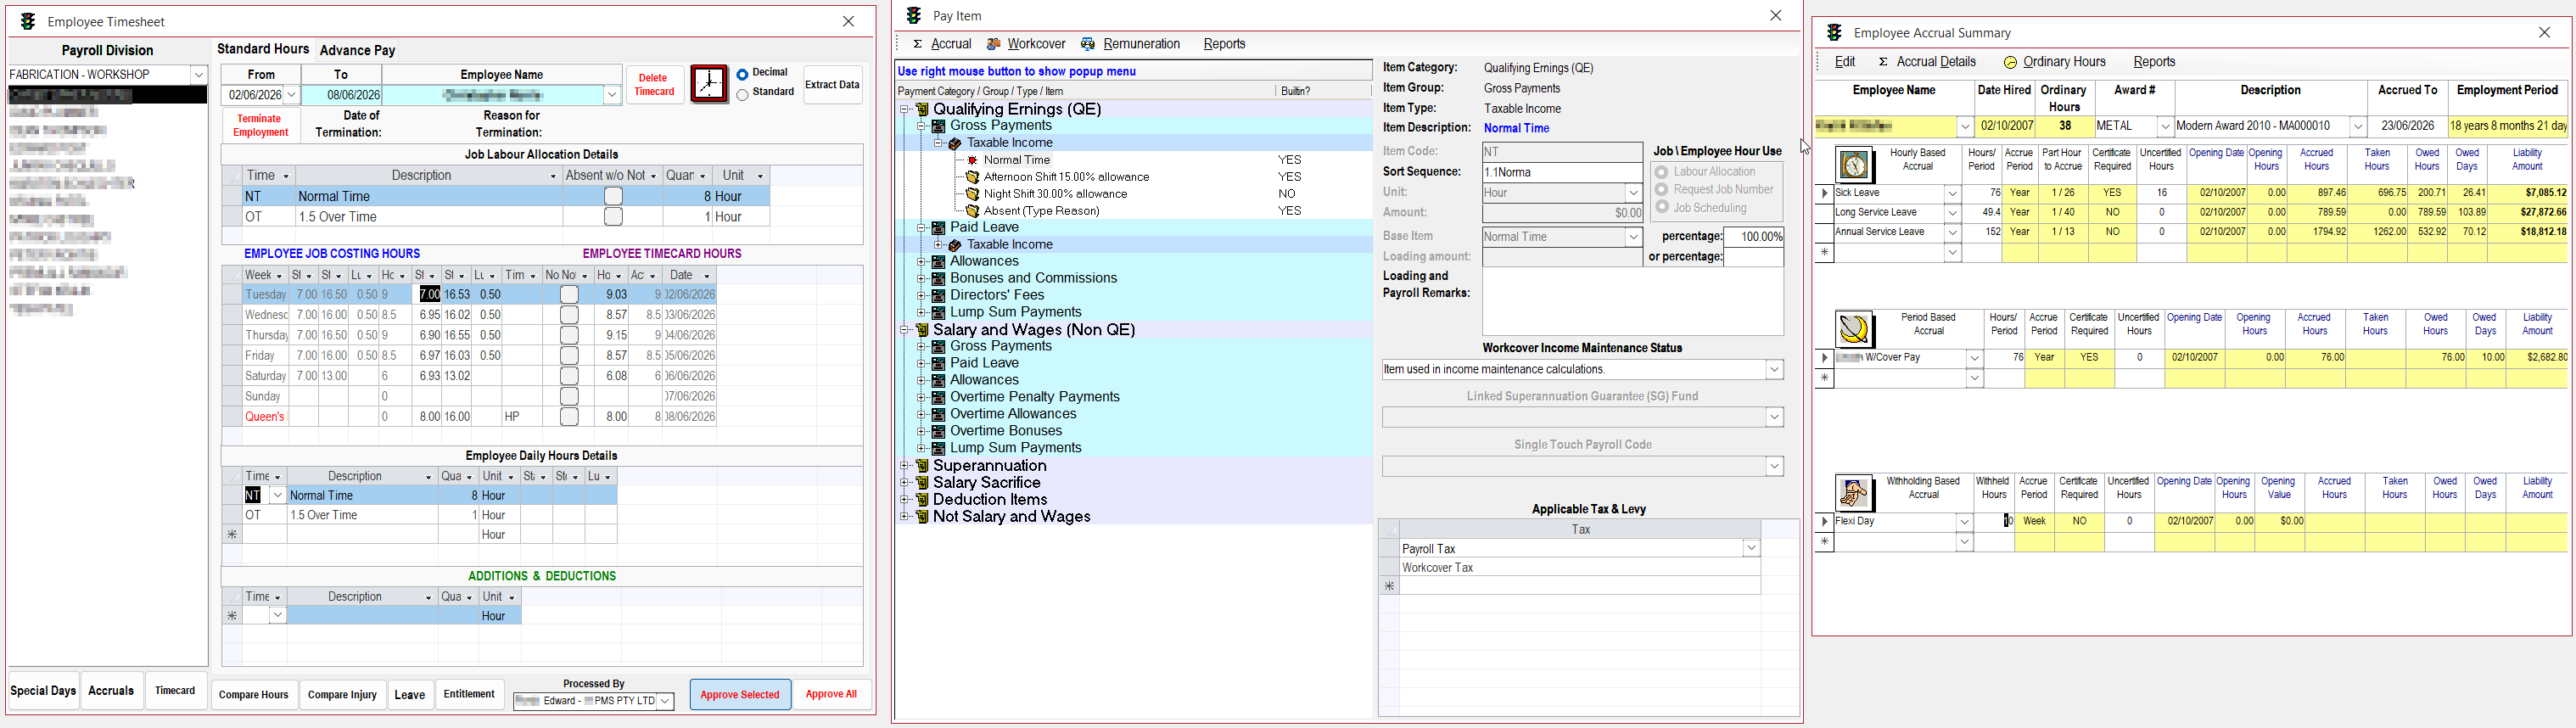Tick the Friday timecard checkbox
Image resolution: width=2576 pixels, height=728 pixels.
[569, 355]
